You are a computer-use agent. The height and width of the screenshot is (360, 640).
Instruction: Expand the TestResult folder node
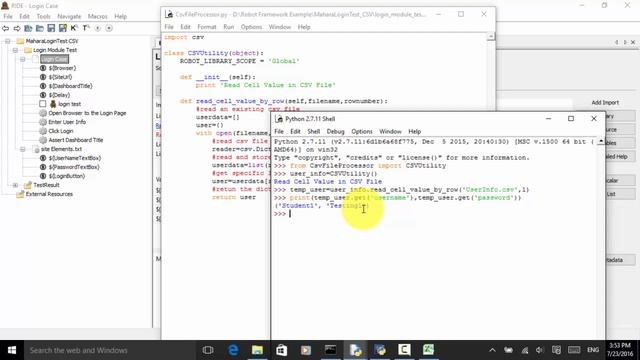[15, 185]
